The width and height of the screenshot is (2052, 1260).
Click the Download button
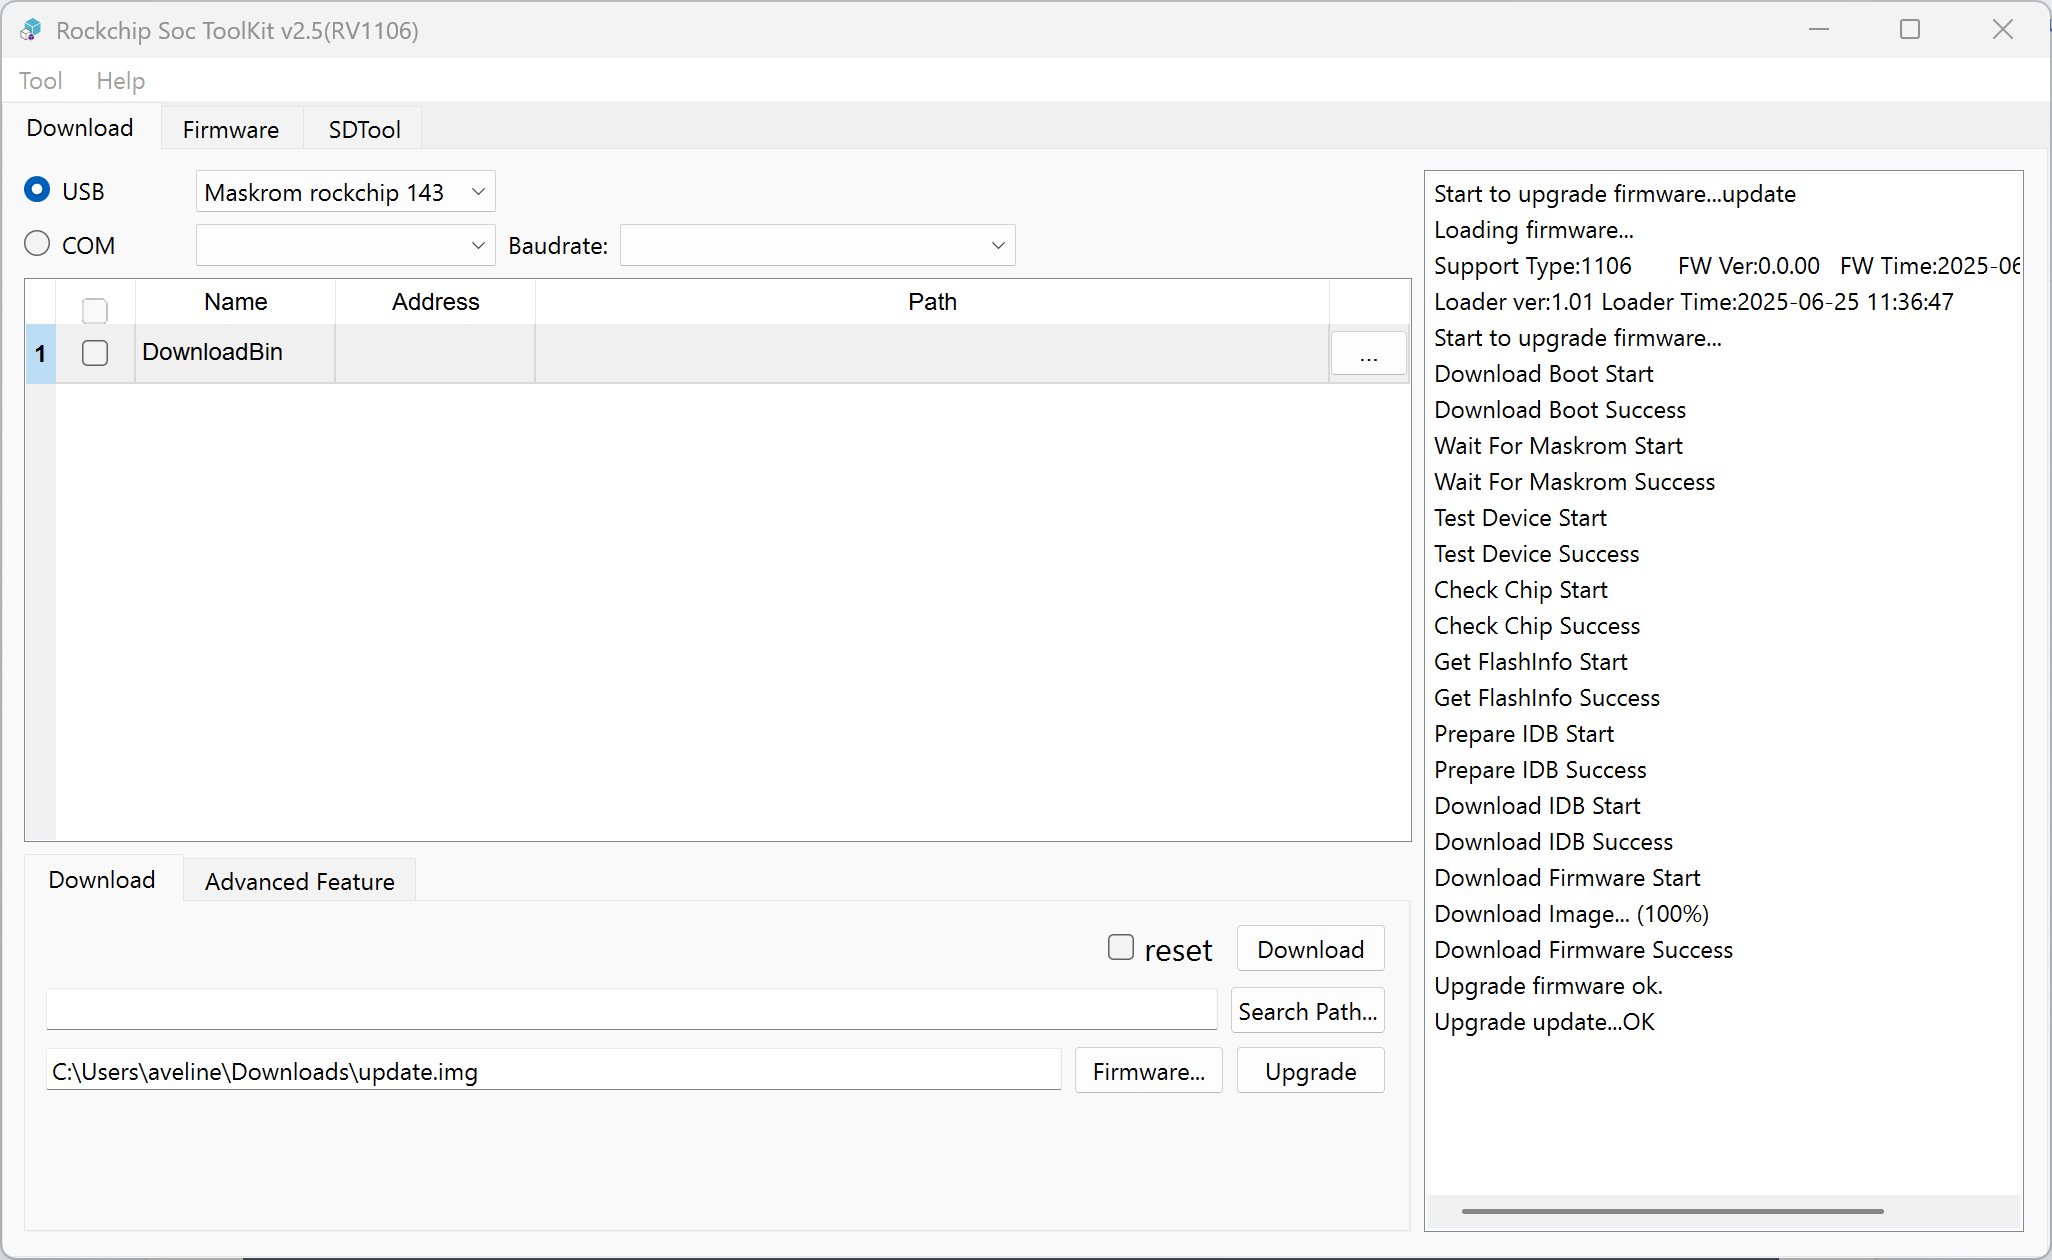click(1310, 948)
